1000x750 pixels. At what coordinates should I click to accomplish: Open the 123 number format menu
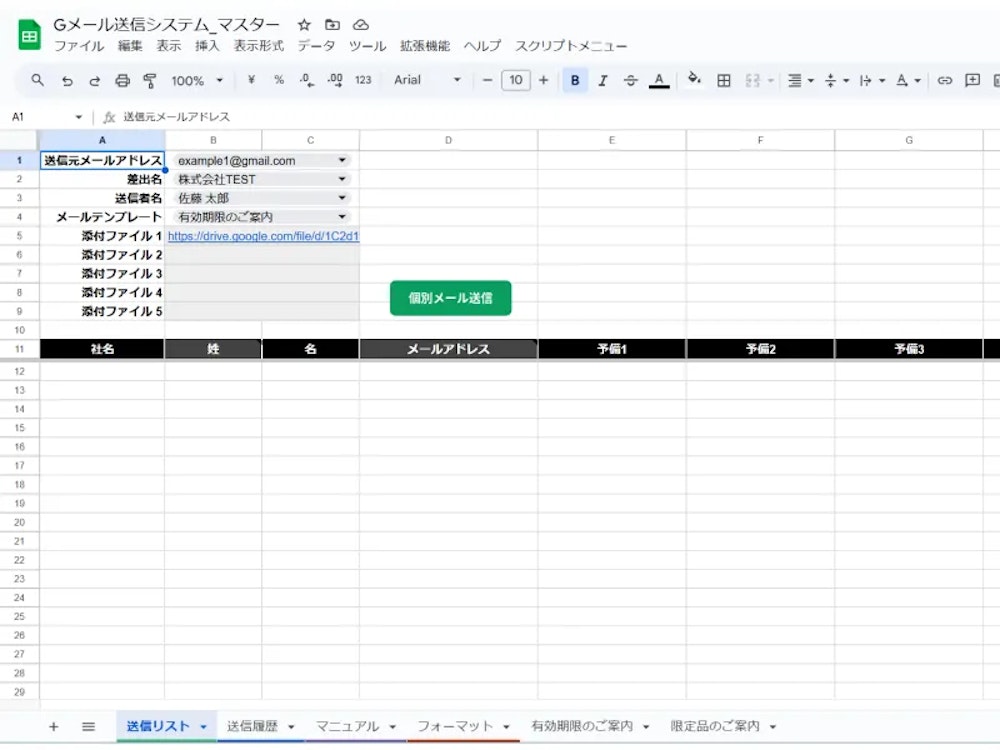[x=364, y=80]
